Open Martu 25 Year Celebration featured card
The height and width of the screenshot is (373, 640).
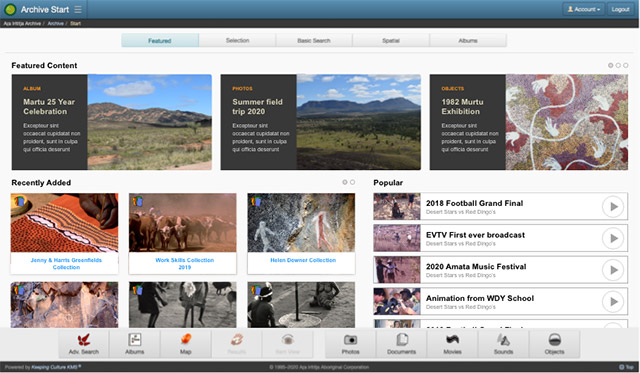[111, 122]
